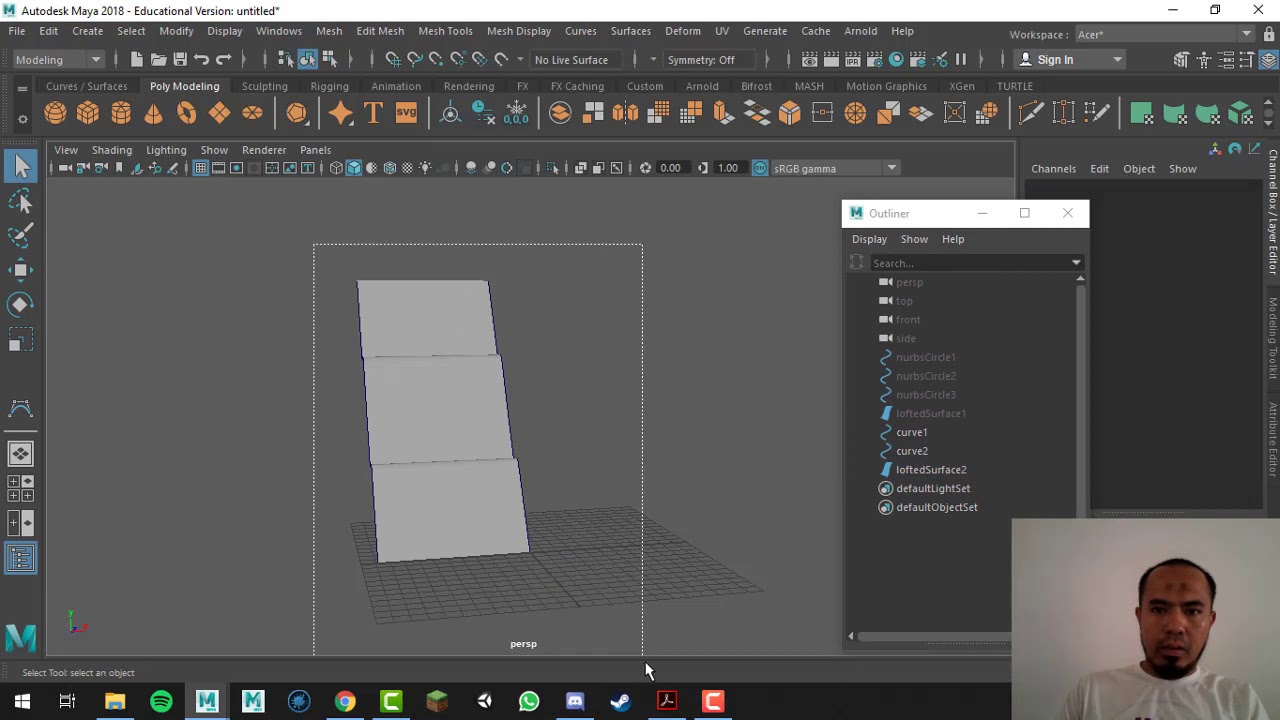Open the Modeling menu set dropdown
This screenshot has width=1280, height=720.
click(57, 60)
